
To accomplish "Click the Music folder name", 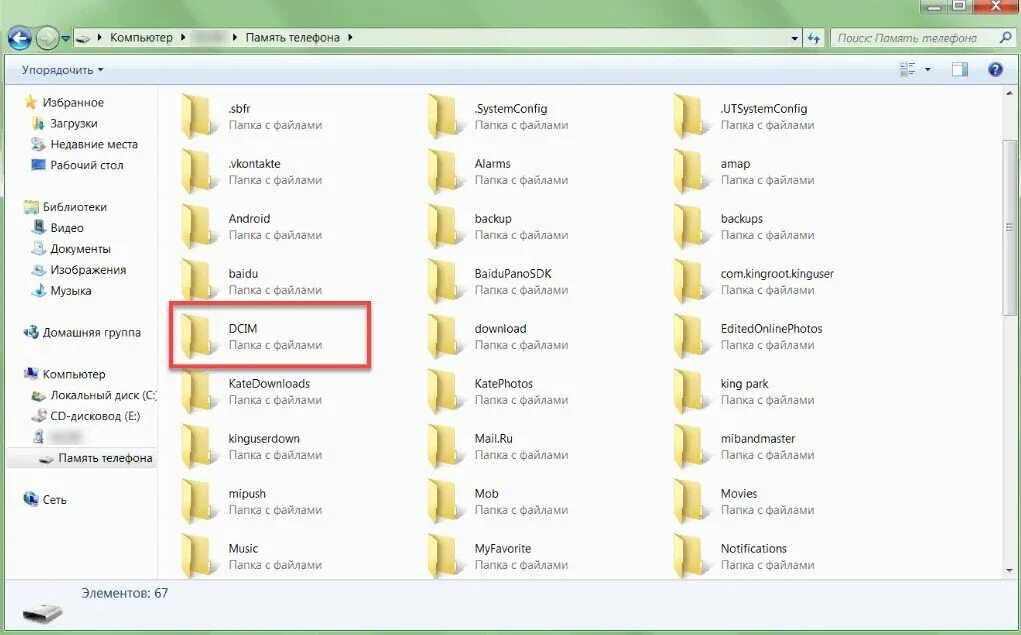I will point(243,548).
